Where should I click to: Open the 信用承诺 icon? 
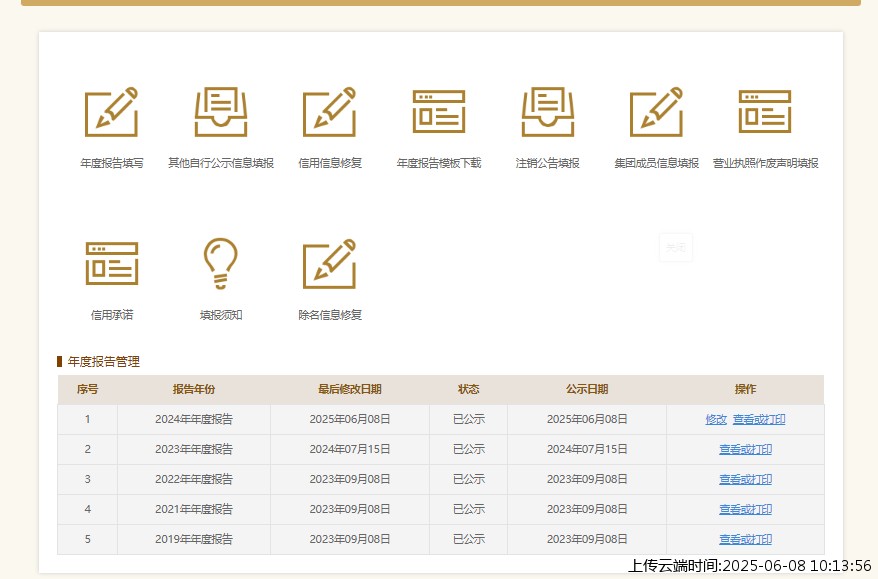(111, 264)
